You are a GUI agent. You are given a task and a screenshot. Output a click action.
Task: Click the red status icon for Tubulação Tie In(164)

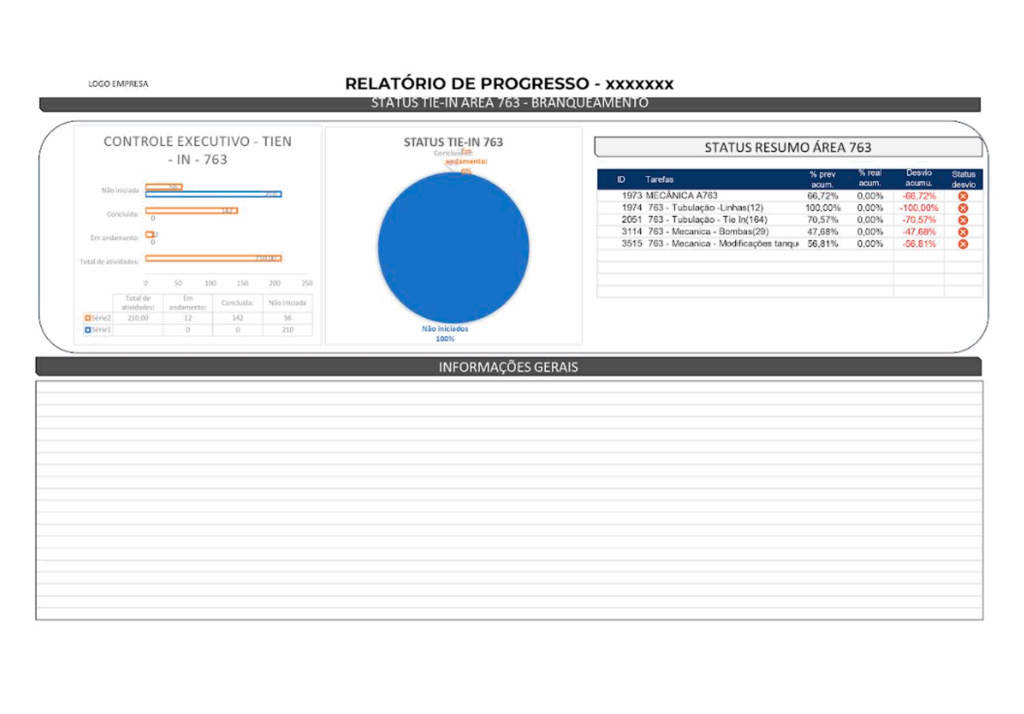pos(963,220)
